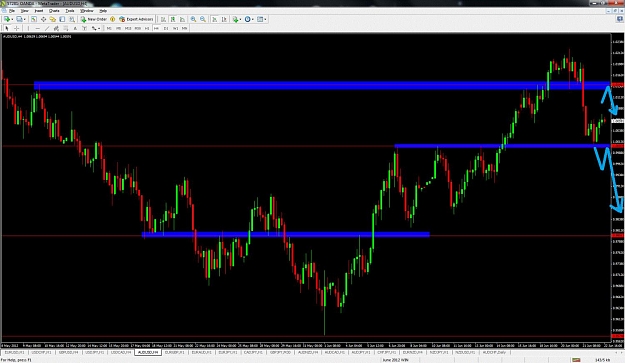Expand the New Chart dropdown arrow

click(12, 19)
